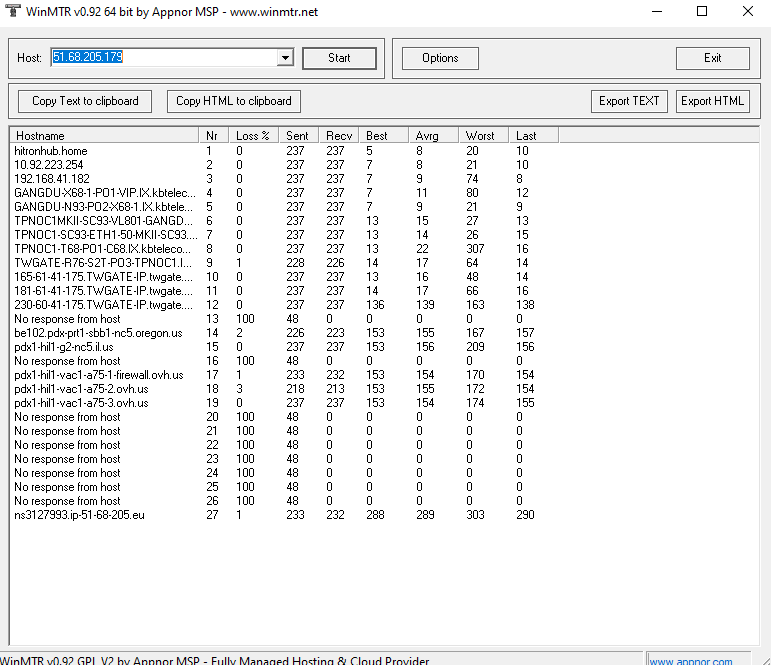Click the Loss % column header

pos(253,135)
